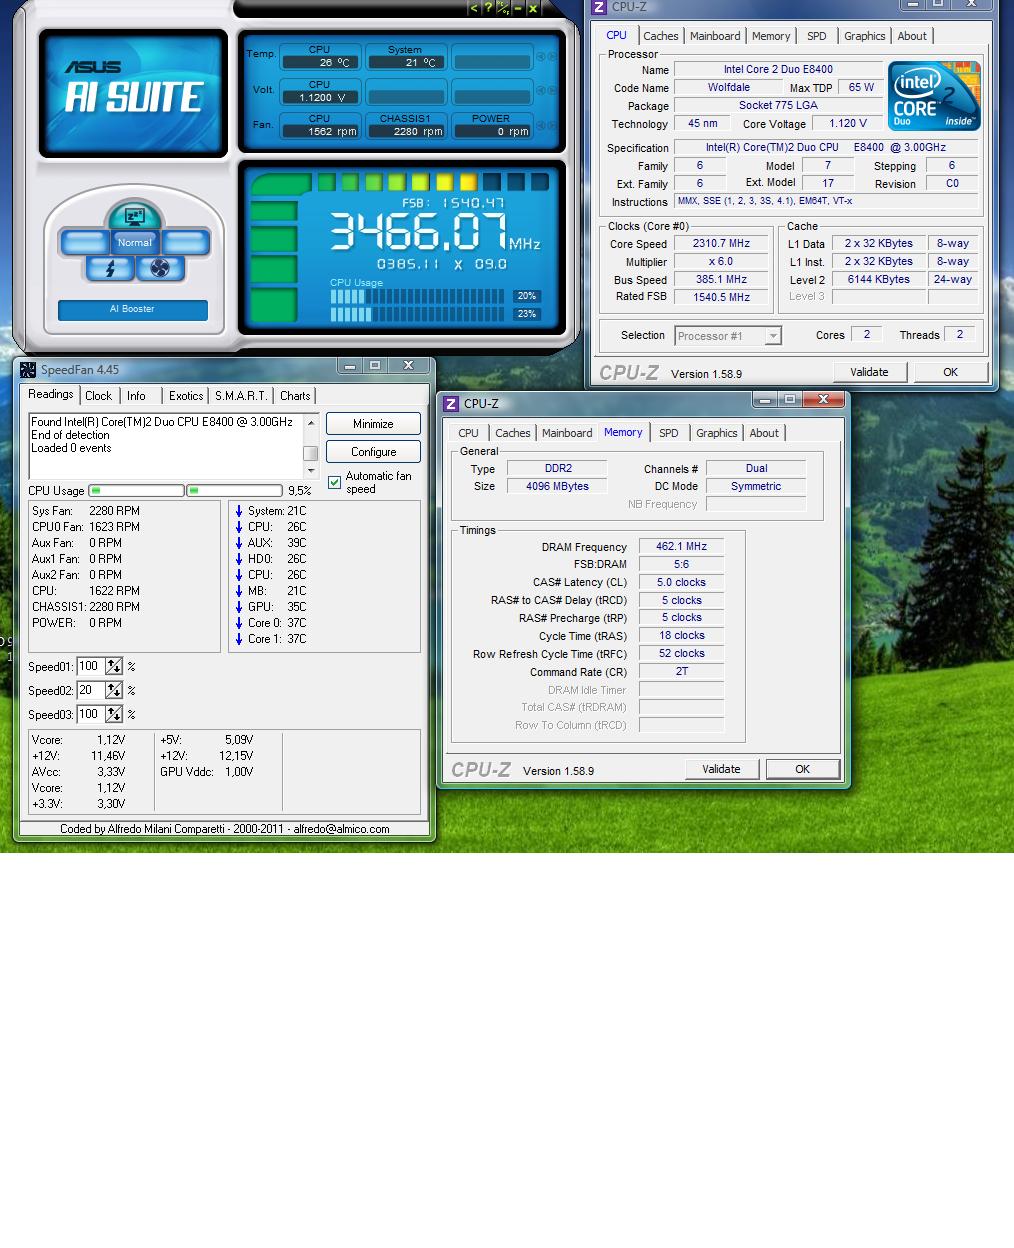Screen dimensions: 1014x1248
Task: Open the Graphics tab in the CPU-Z CPU window
Action: point(865,36)
